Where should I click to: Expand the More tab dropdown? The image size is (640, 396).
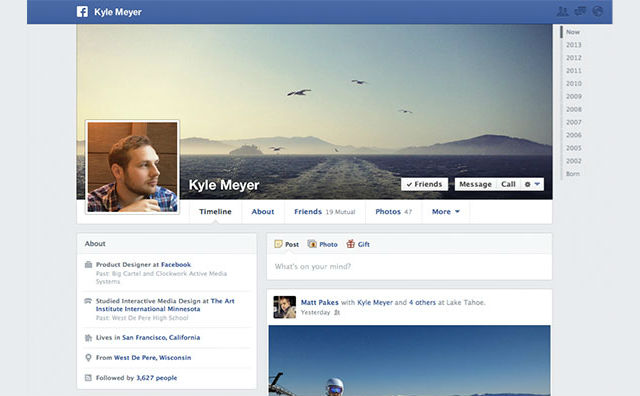[x=446, y=211]
